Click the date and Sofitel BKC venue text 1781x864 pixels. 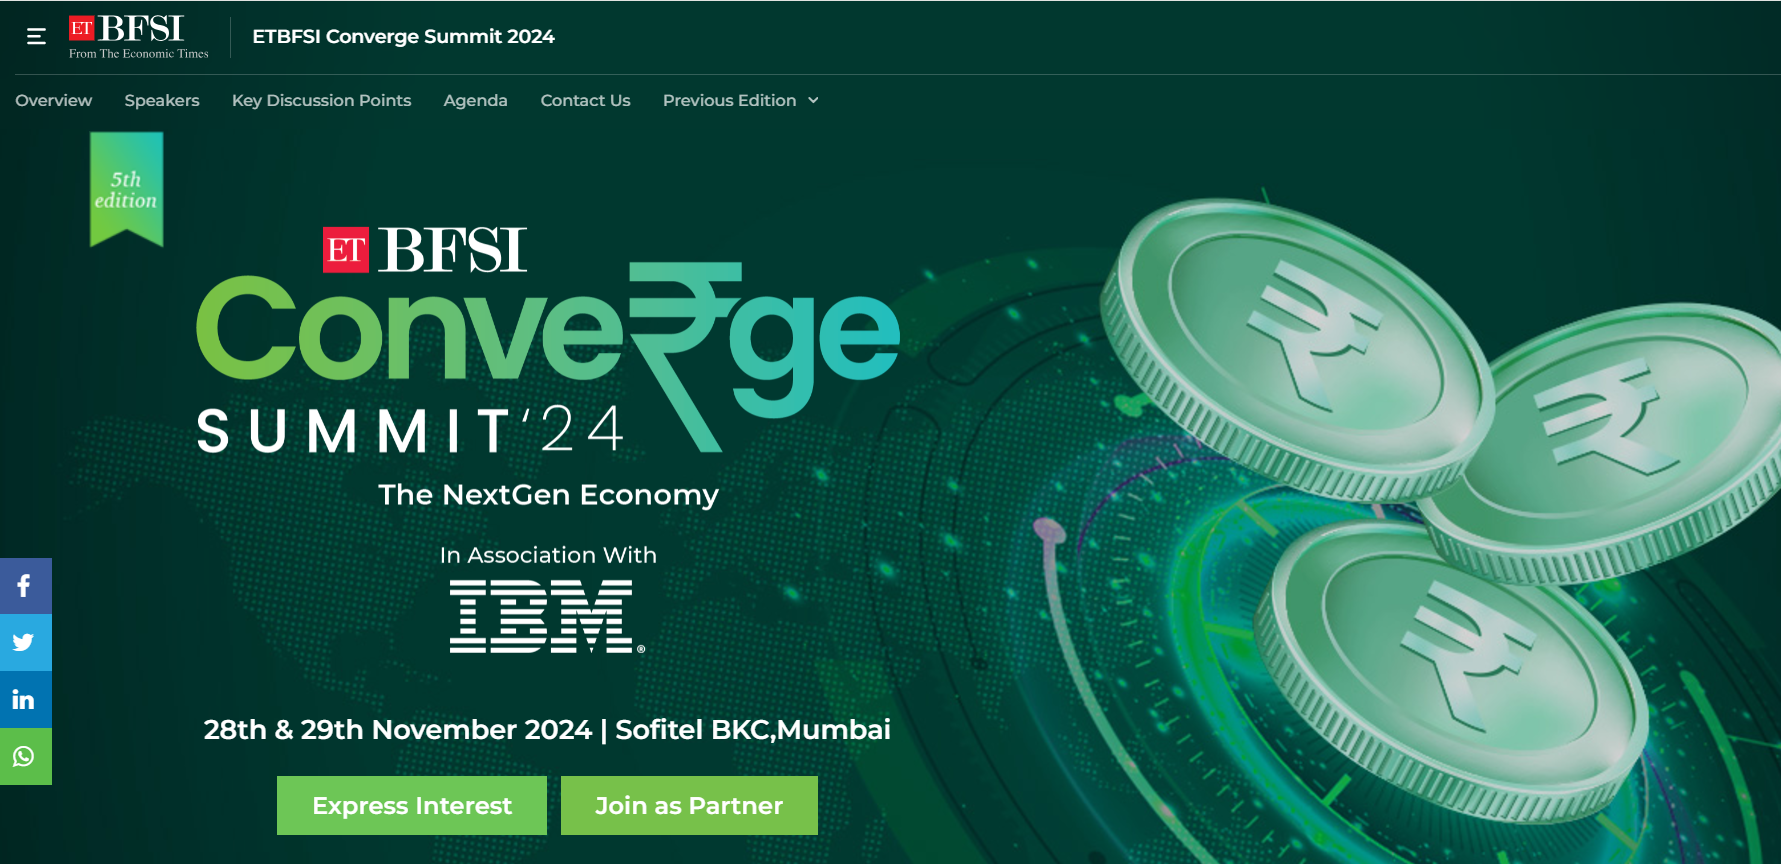547,730
